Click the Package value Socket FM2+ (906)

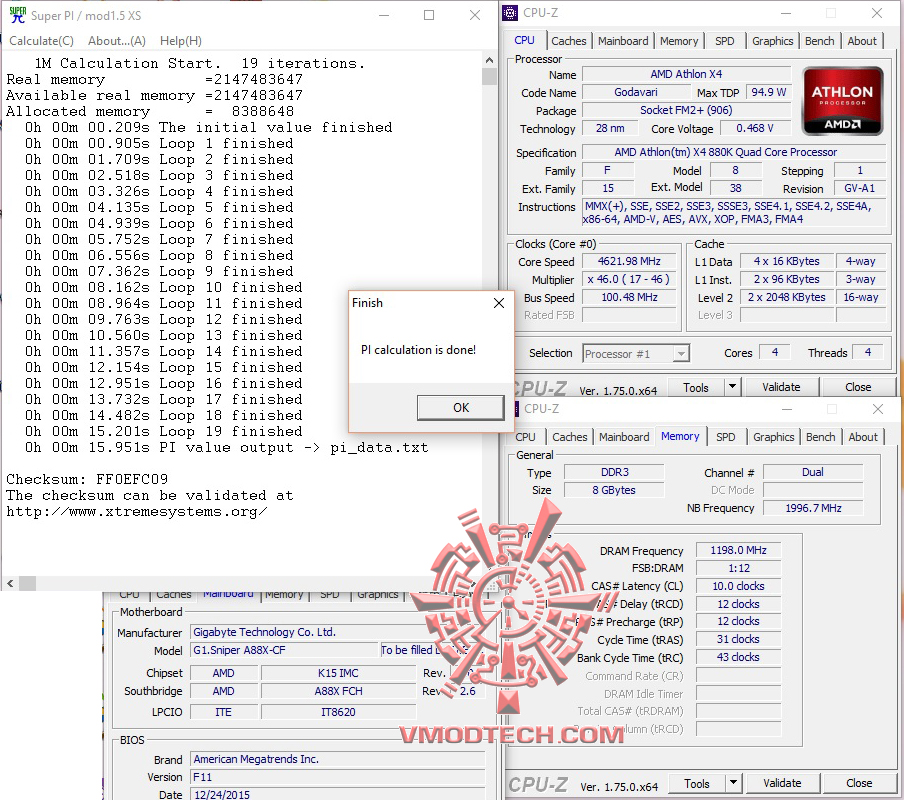(x=686, y=110)
